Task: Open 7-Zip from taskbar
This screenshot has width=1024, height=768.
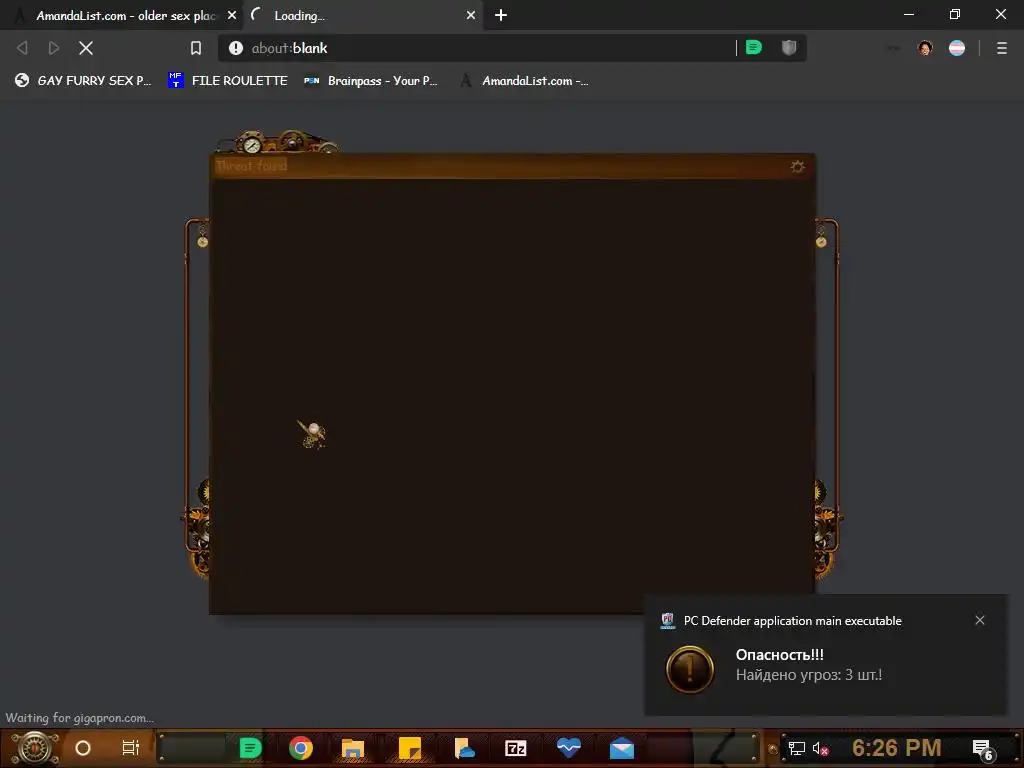Action: 515,748
